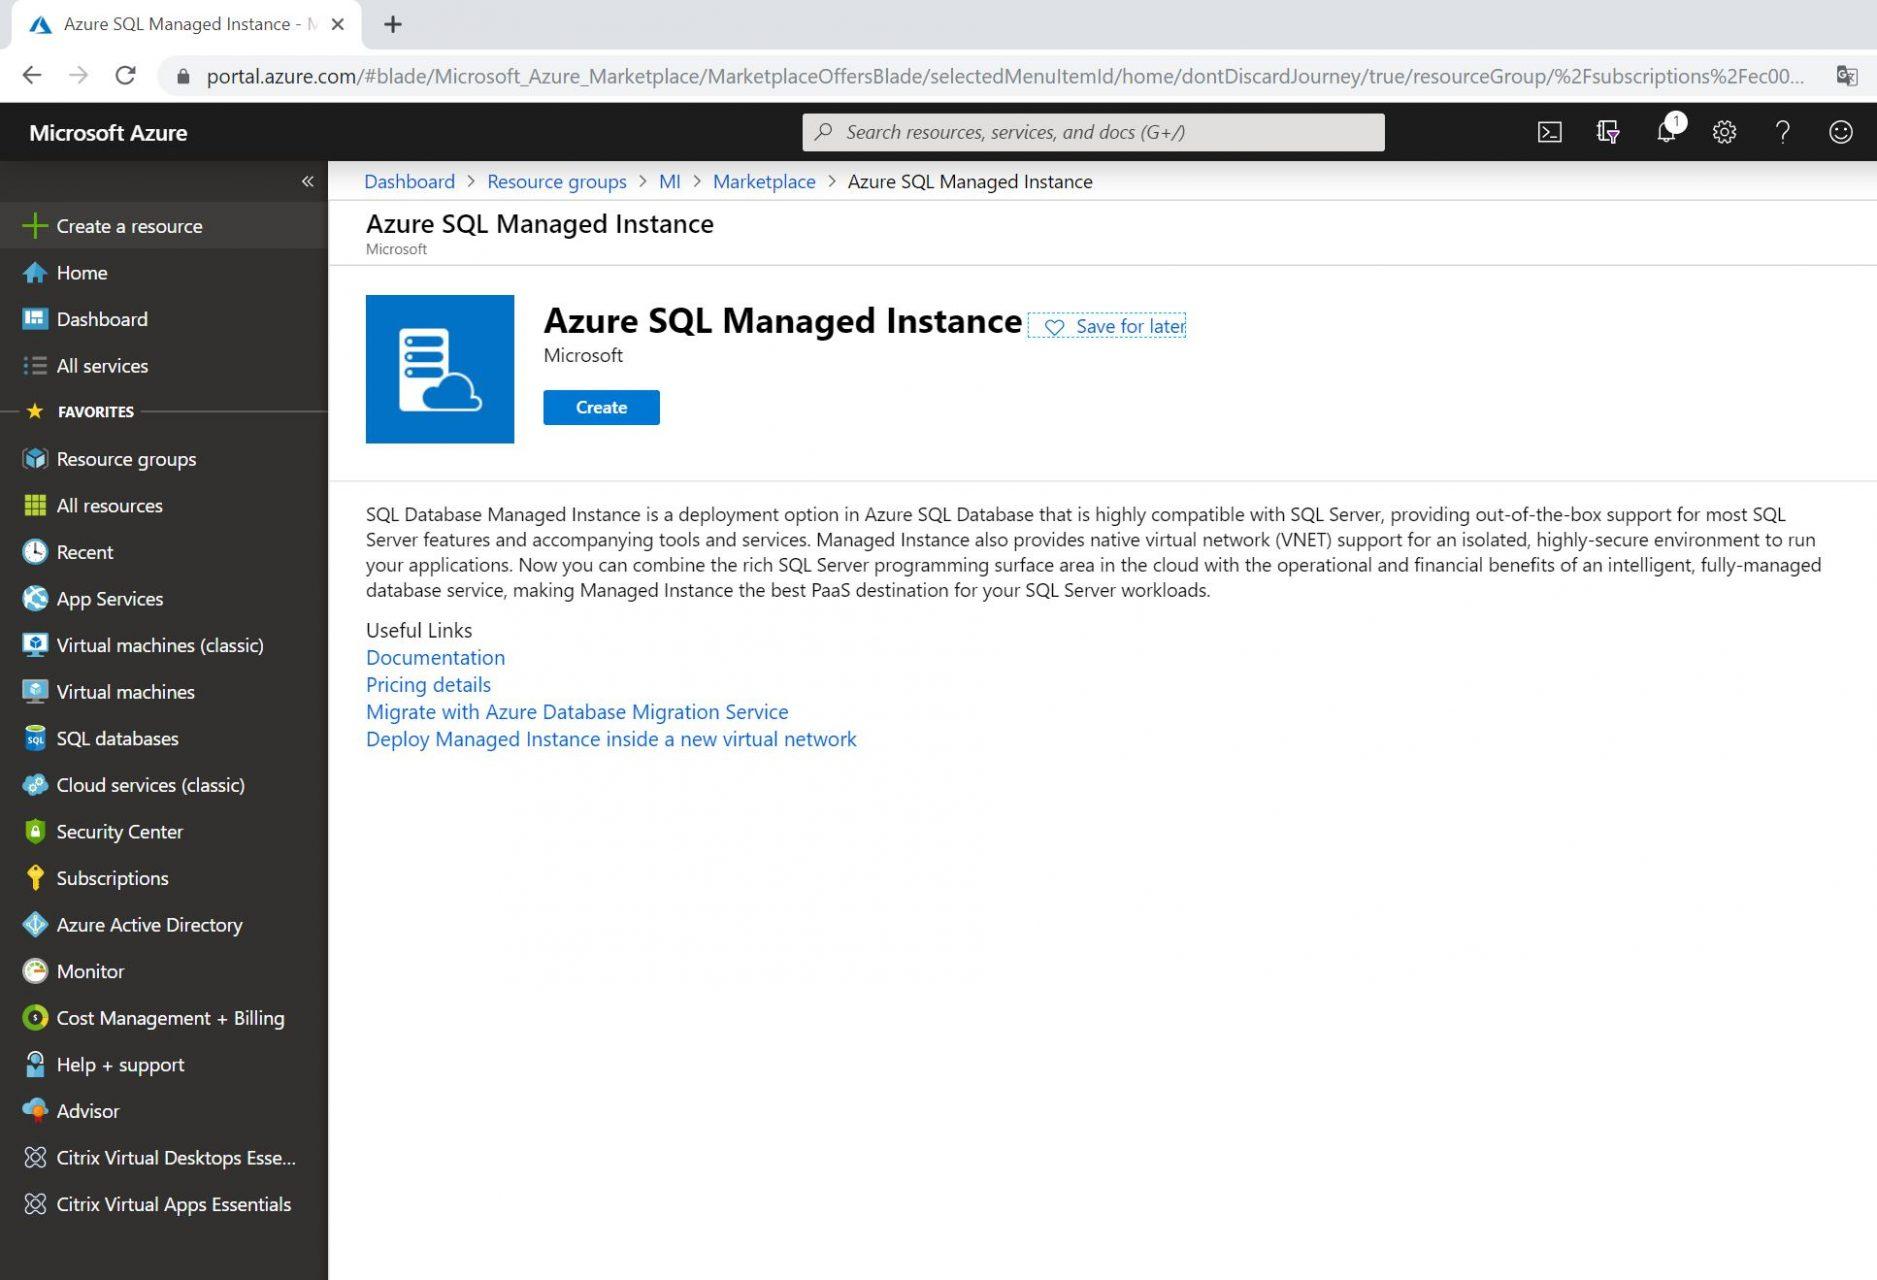This screenshot has width=1877, height=1280.
Task: Open Cloud Shell from the top bar
Action: tap(1549, 131)
